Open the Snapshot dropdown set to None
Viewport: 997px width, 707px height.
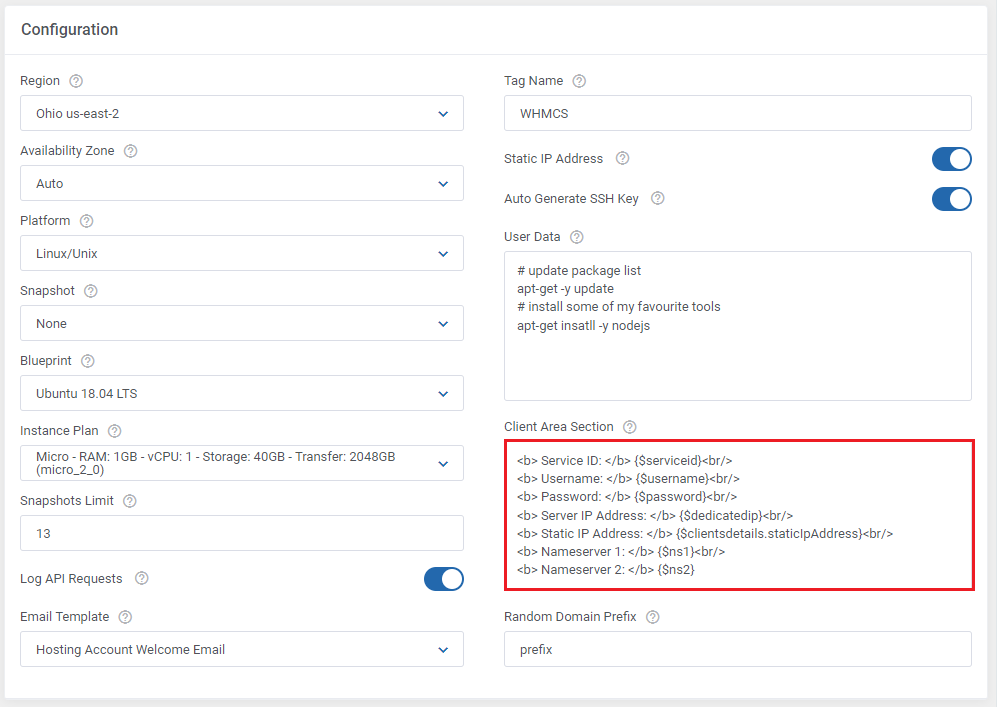click(x=242, y=323)
